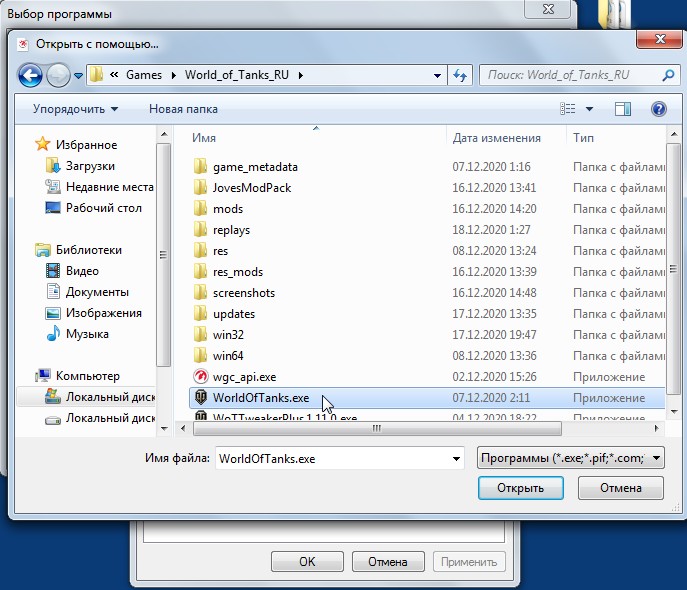
Task: Refresh the World_of_Tanks_RU folder view
Action: [460, 75]
